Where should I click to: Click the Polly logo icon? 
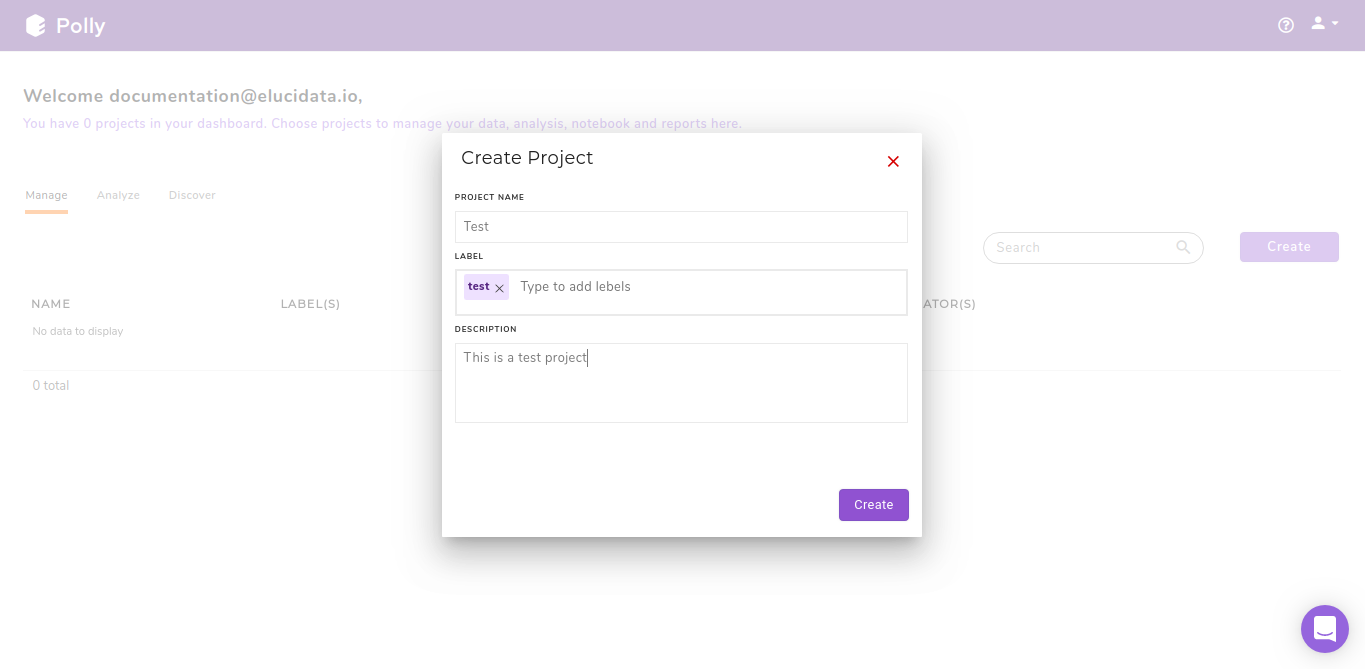(x=34, y=25)
